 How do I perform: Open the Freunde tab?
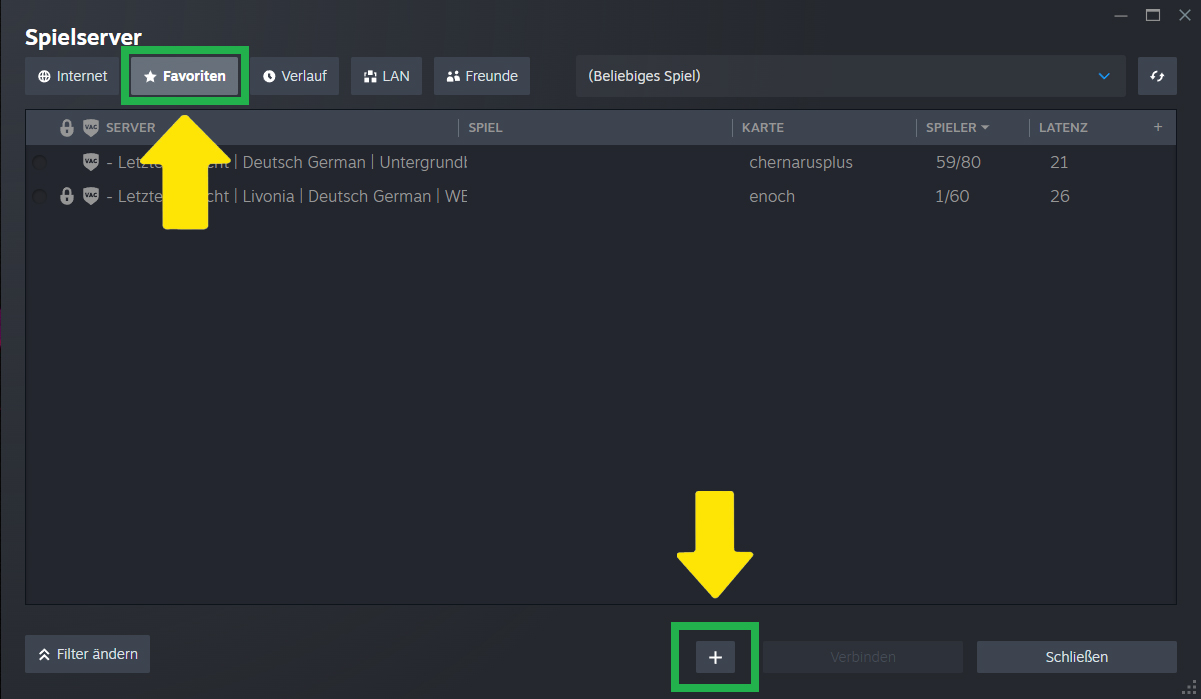pyautogui.click(x=482, y=76)
